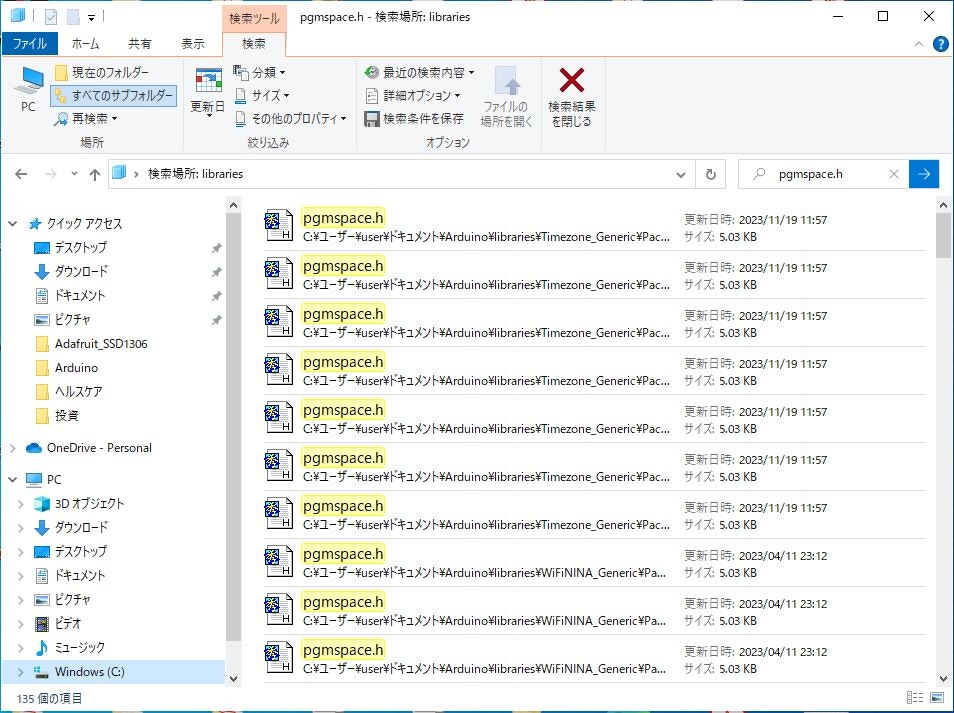954x713 pixels.
Task: Open the 分類 kind filter dropdown
Action: [x=260, y=72]
